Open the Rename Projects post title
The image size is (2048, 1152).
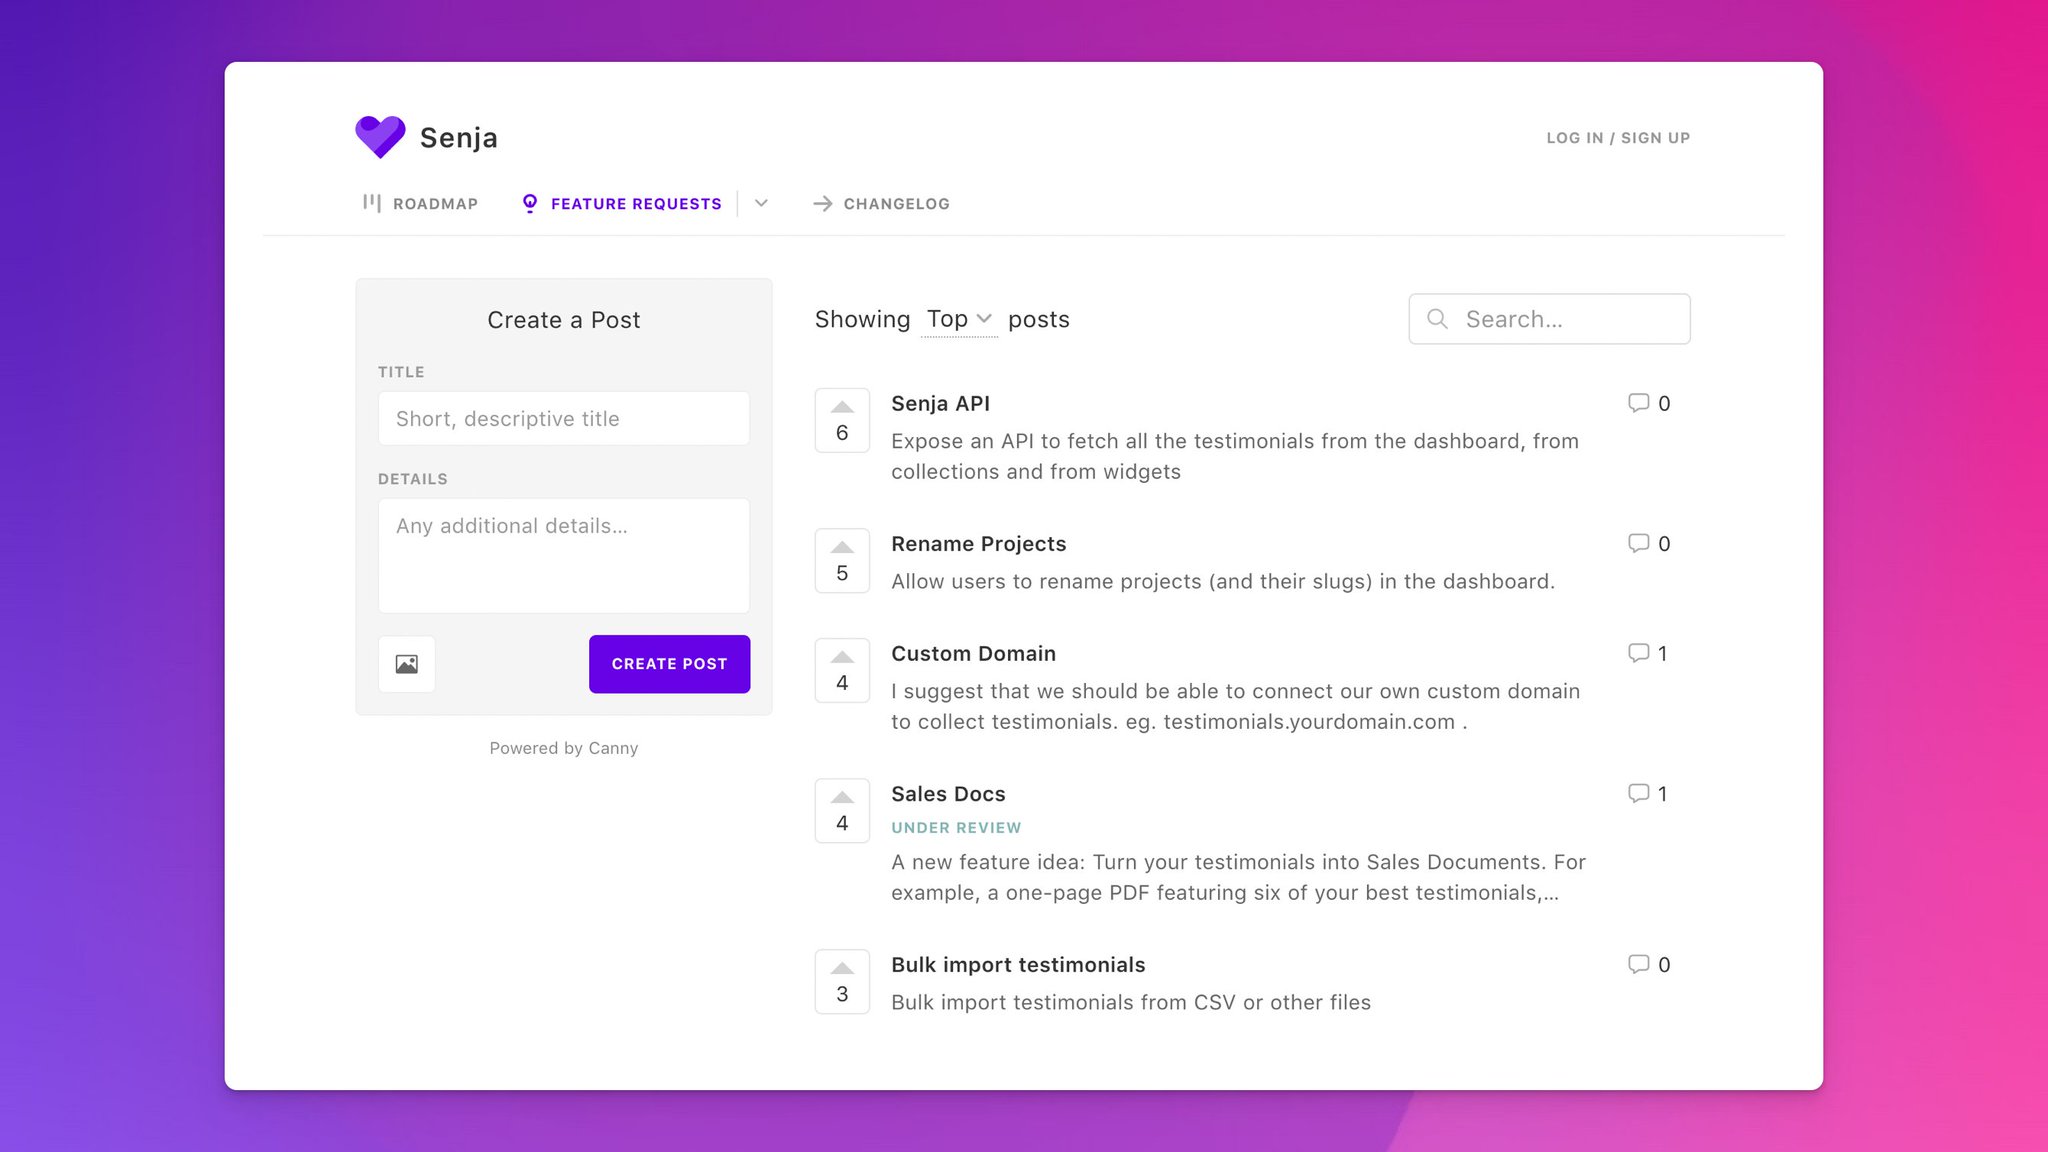pyautogui.click(x=978, y=544)
